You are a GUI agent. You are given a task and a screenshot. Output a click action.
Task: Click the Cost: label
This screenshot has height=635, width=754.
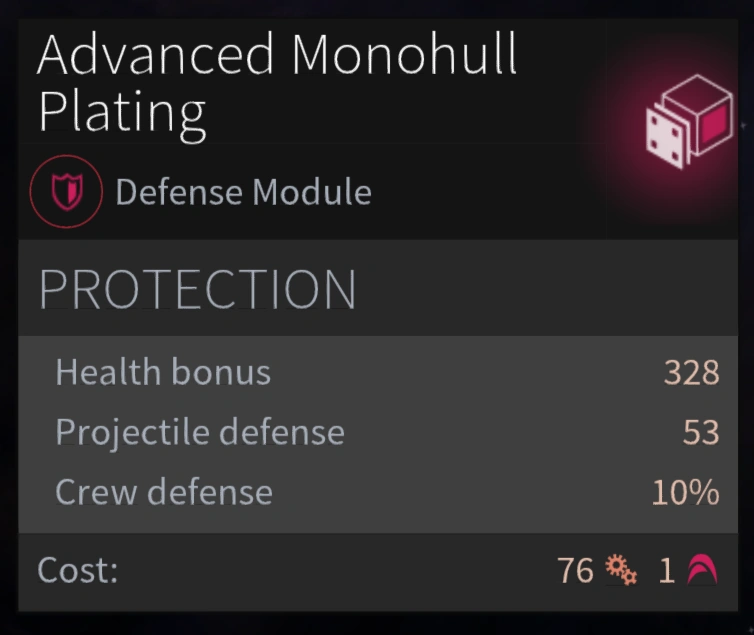pyautogui.click(x=78, y=571)
